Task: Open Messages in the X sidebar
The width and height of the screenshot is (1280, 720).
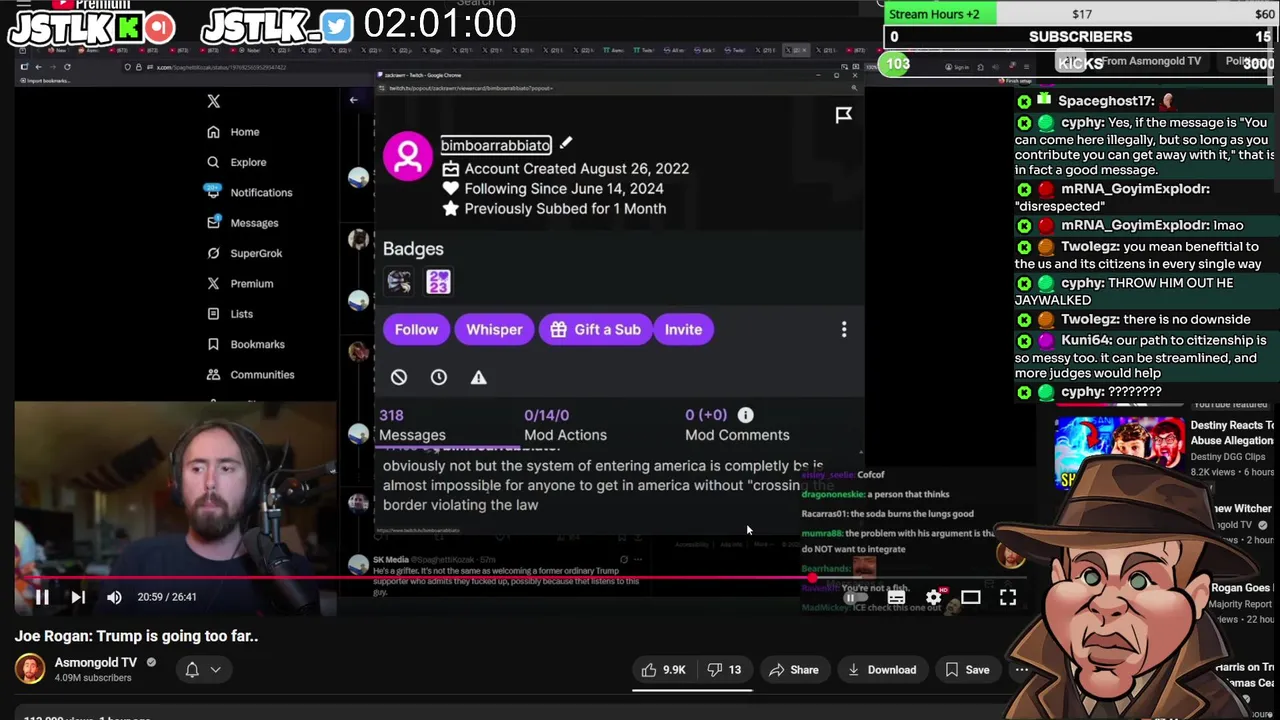Action: pyautogui.click(x=242, y=223)
